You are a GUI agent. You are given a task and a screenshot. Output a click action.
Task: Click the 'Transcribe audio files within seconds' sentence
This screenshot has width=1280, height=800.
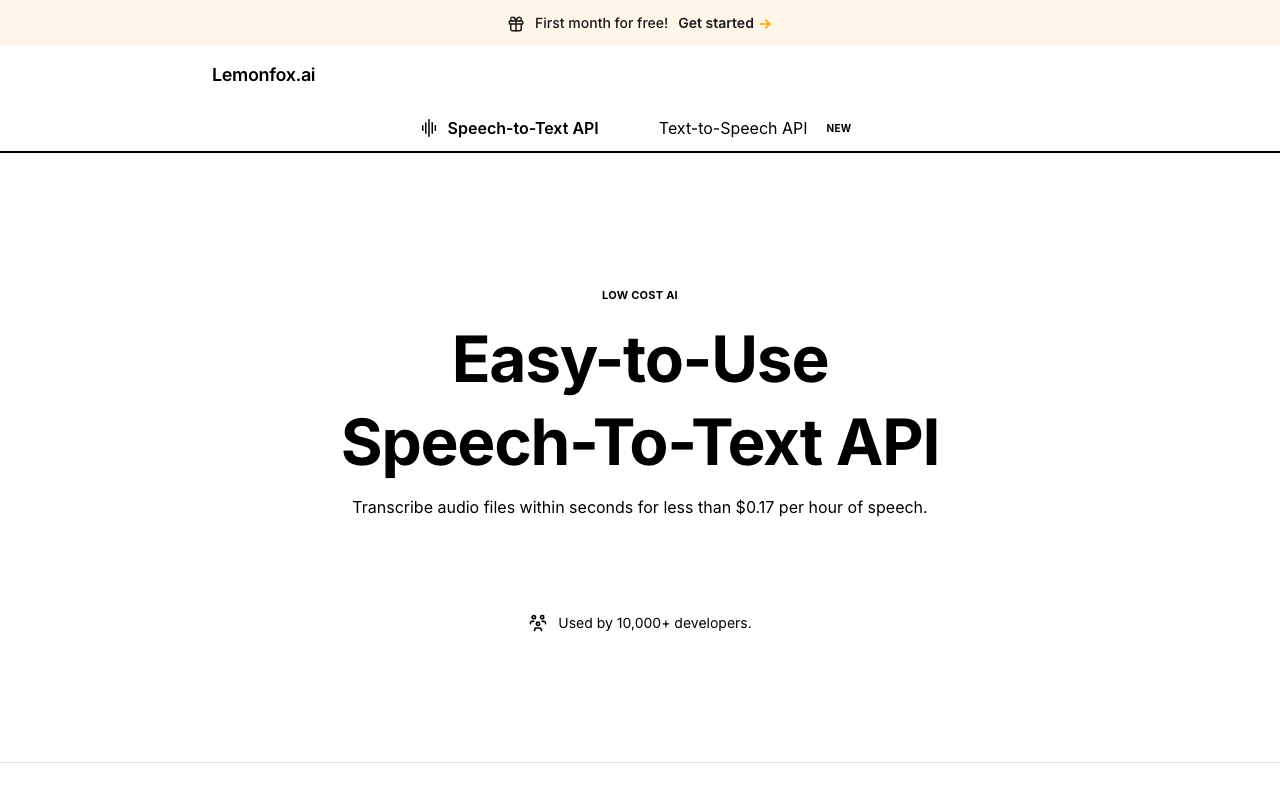(640, 507)
